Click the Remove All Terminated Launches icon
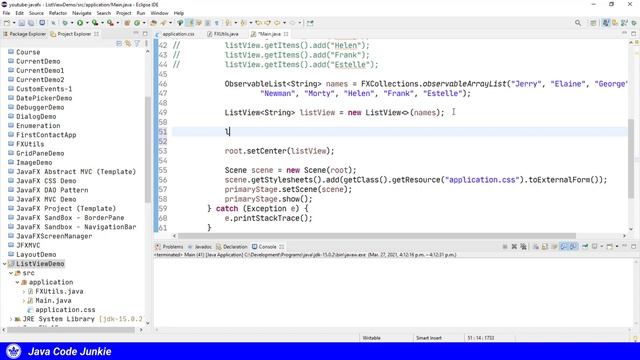 [x=523, y=247]
